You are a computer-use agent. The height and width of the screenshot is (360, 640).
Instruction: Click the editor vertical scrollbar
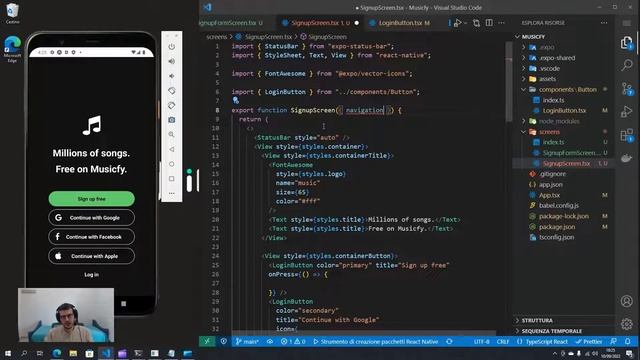click(x=509, y=82)
